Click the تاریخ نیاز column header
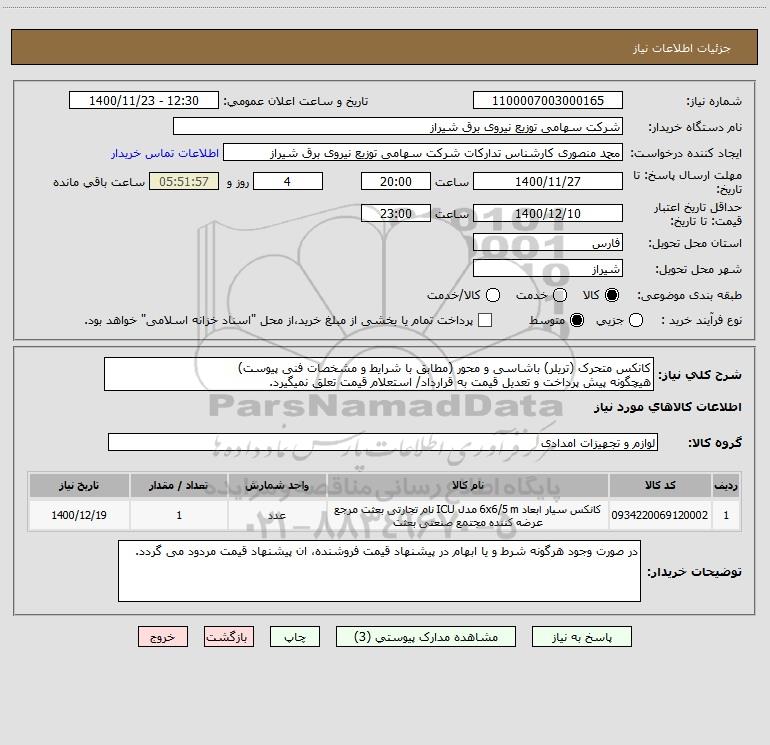The width and height of the screenshot is (770, 745). pos(79,485)
